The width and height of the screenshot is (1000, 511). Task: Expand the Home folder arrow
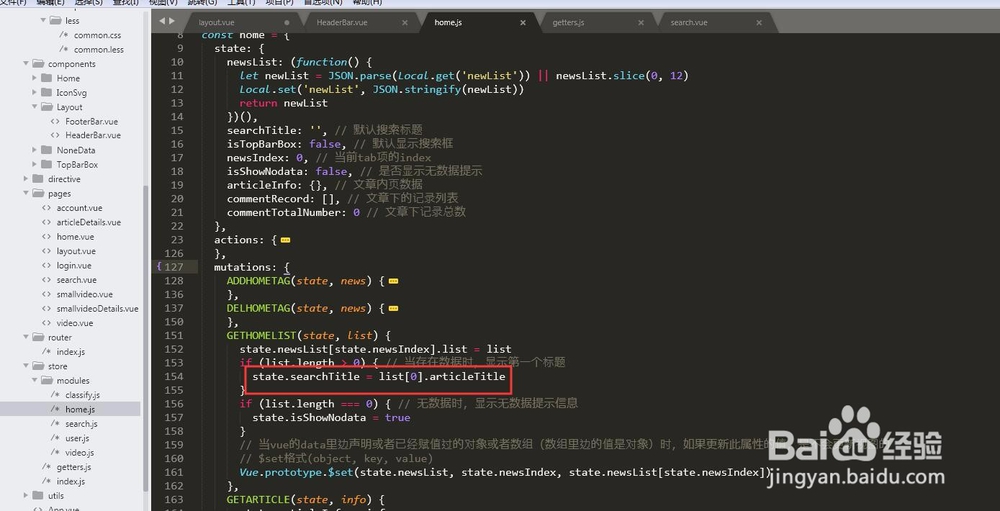click(34, 78)
